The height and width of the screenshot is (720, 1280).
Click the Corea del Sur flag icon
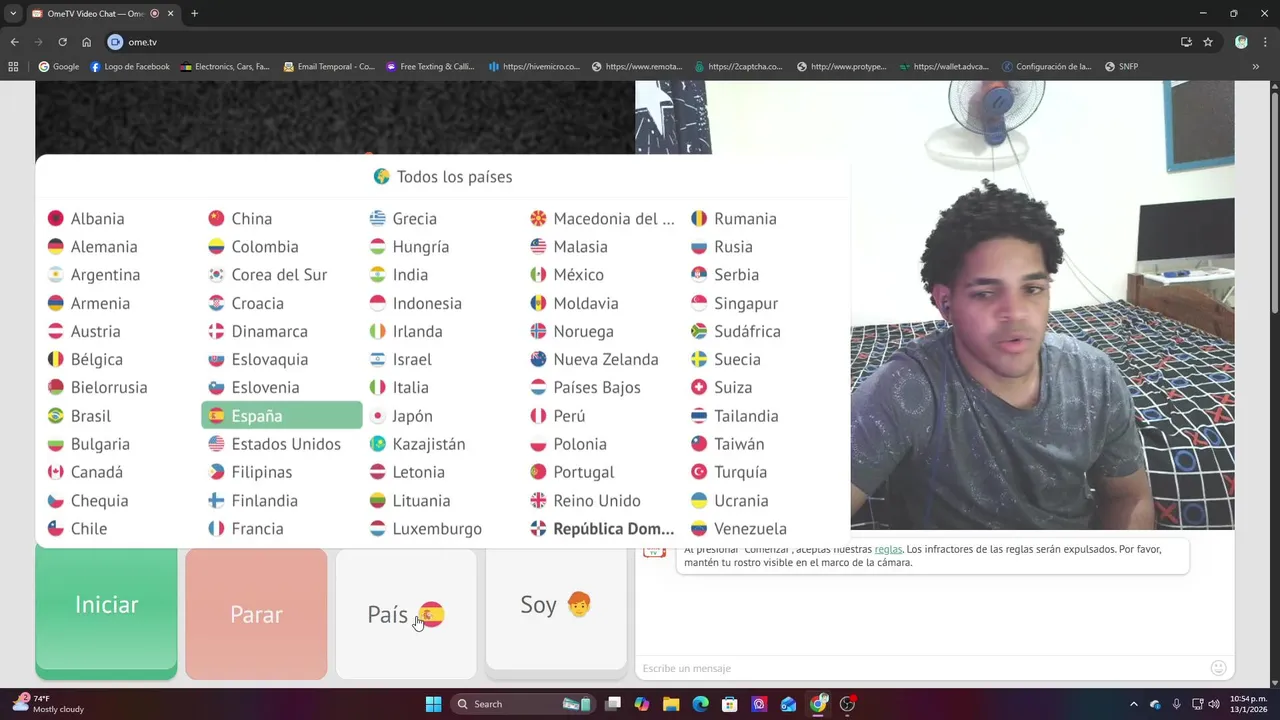(x=216, y=275)
